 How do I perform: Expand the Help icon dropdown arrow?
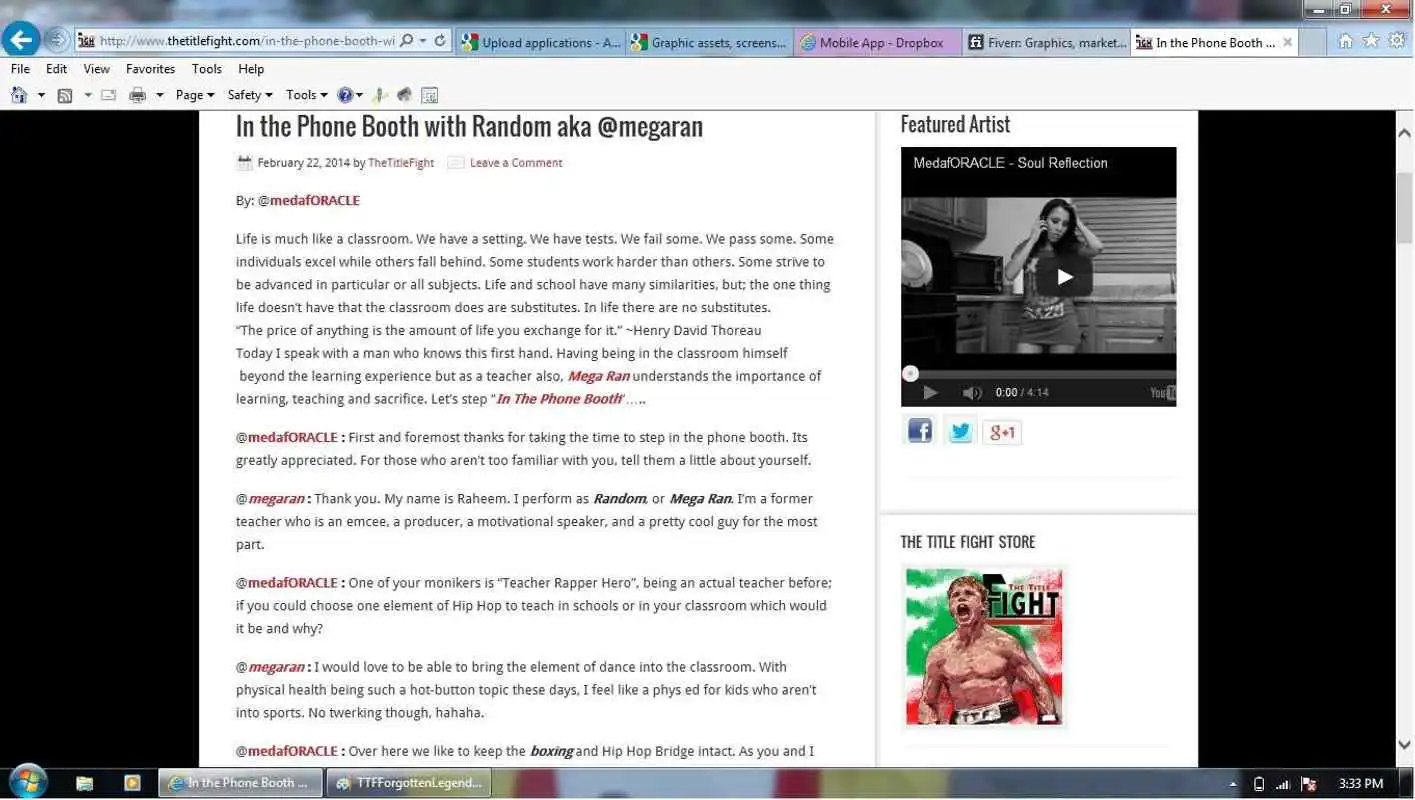(x=361, y=95)
